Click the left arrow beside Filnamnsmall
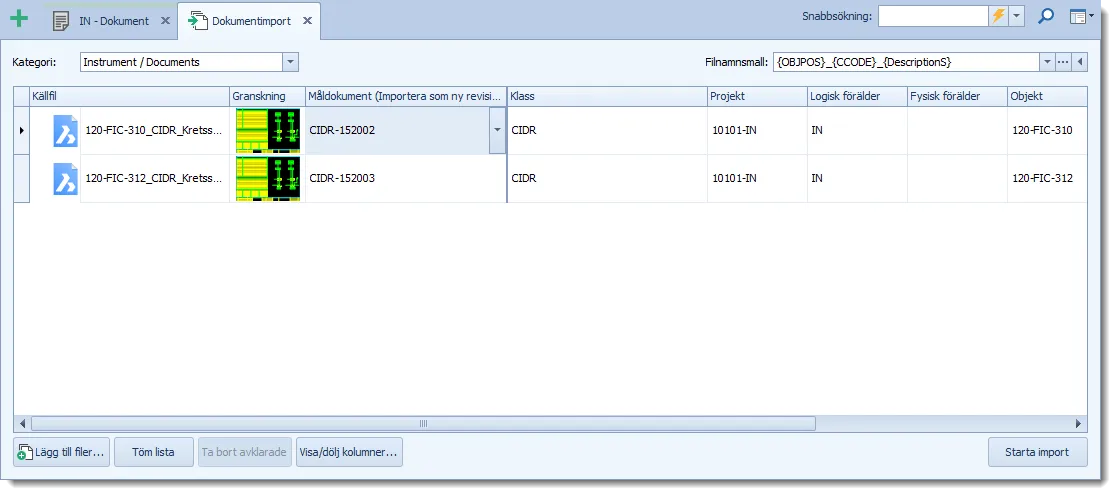 [x=1080, y=62]
